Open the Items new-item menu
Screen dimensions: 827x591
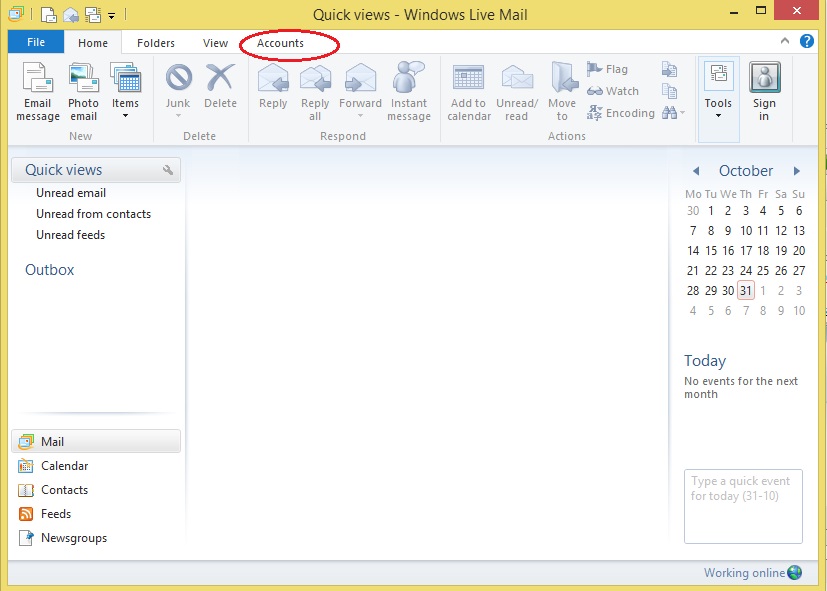[x=125, y=91]
